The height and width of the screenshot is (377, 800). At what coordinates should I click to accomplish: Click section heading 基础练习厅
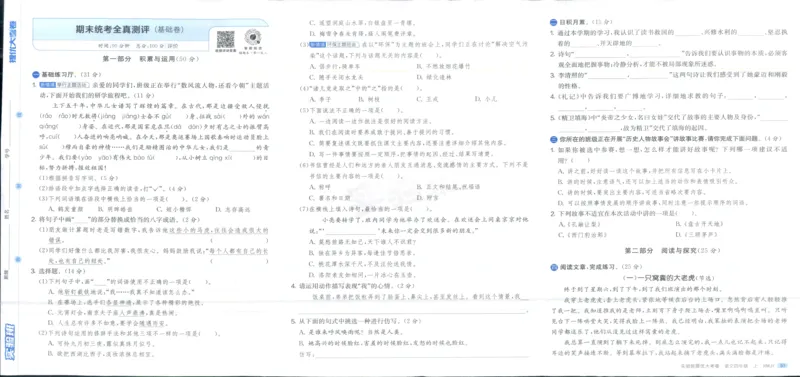57,74
